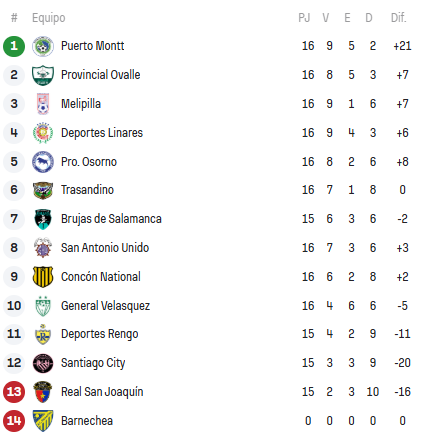Click the Deportes Linares round crest
Viewport: 422px width, 442px height.
point(43,133)
